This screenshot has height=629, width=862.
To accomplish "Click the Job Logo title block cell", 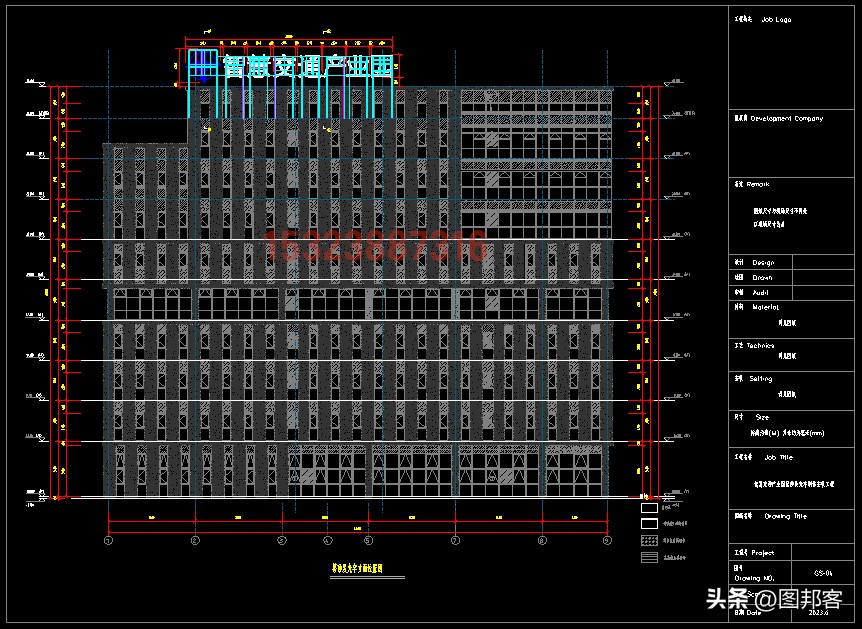I will click(776, 20).
